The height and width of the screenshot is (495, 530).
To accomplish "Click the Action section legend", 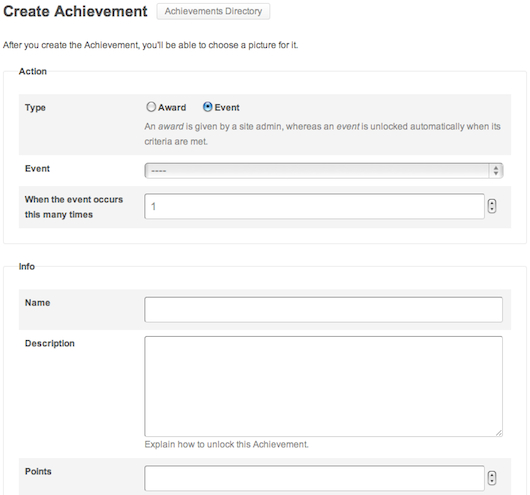I will tap(33, 71).
